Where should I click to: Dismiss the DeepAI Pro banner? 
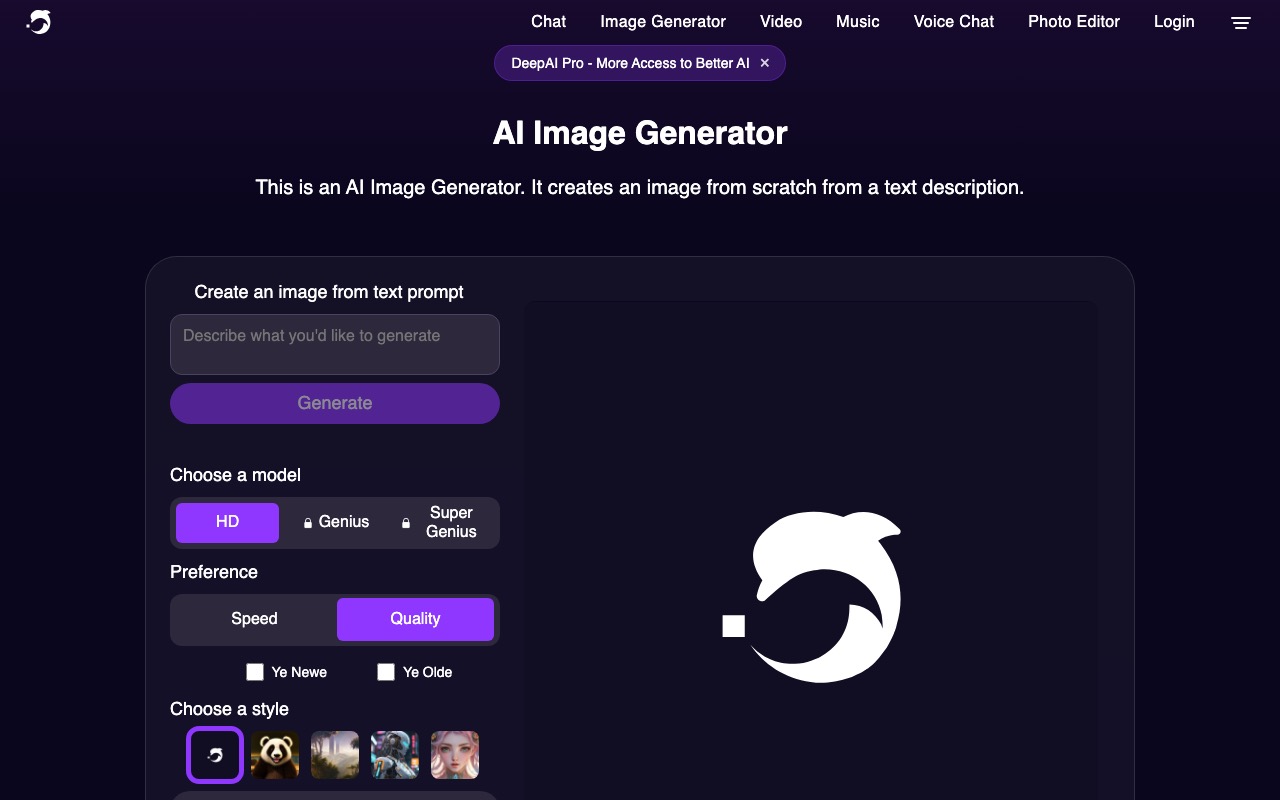[x=764, y=62]
